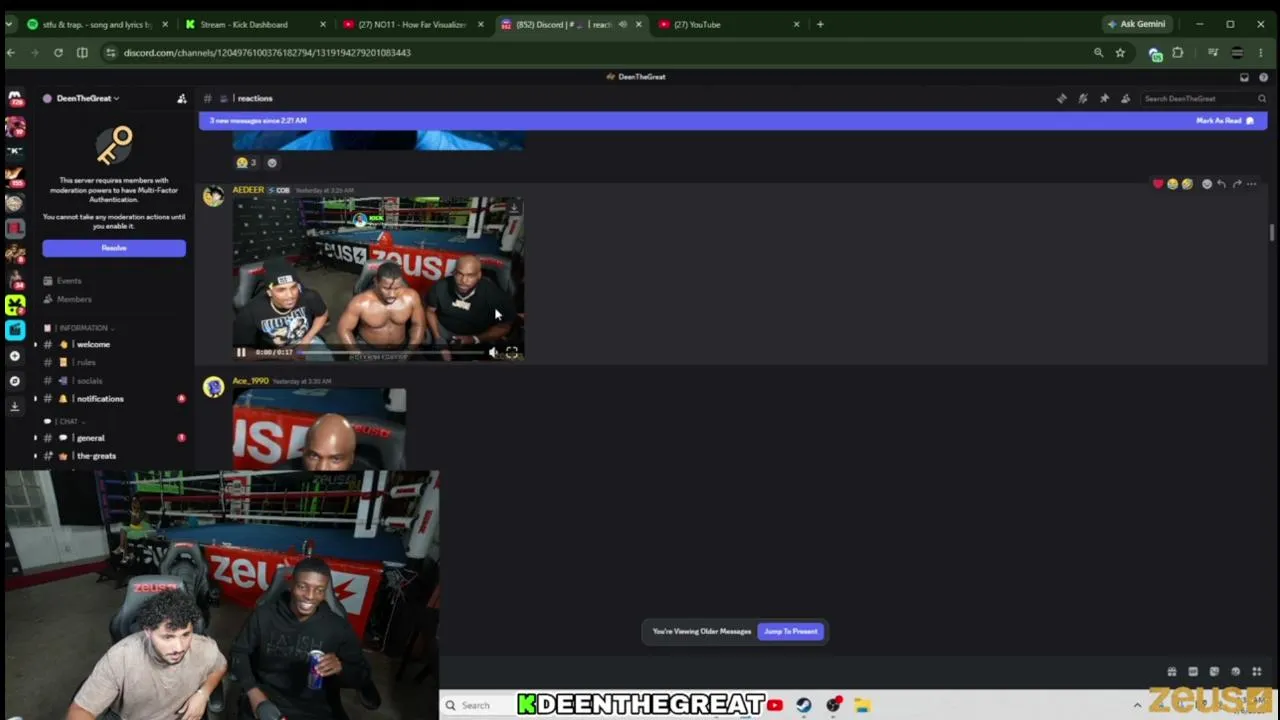Open emoji picker for AEDEER's message
The width and height of the screenshot is (1280, 720).
[x=1207, y=184]
